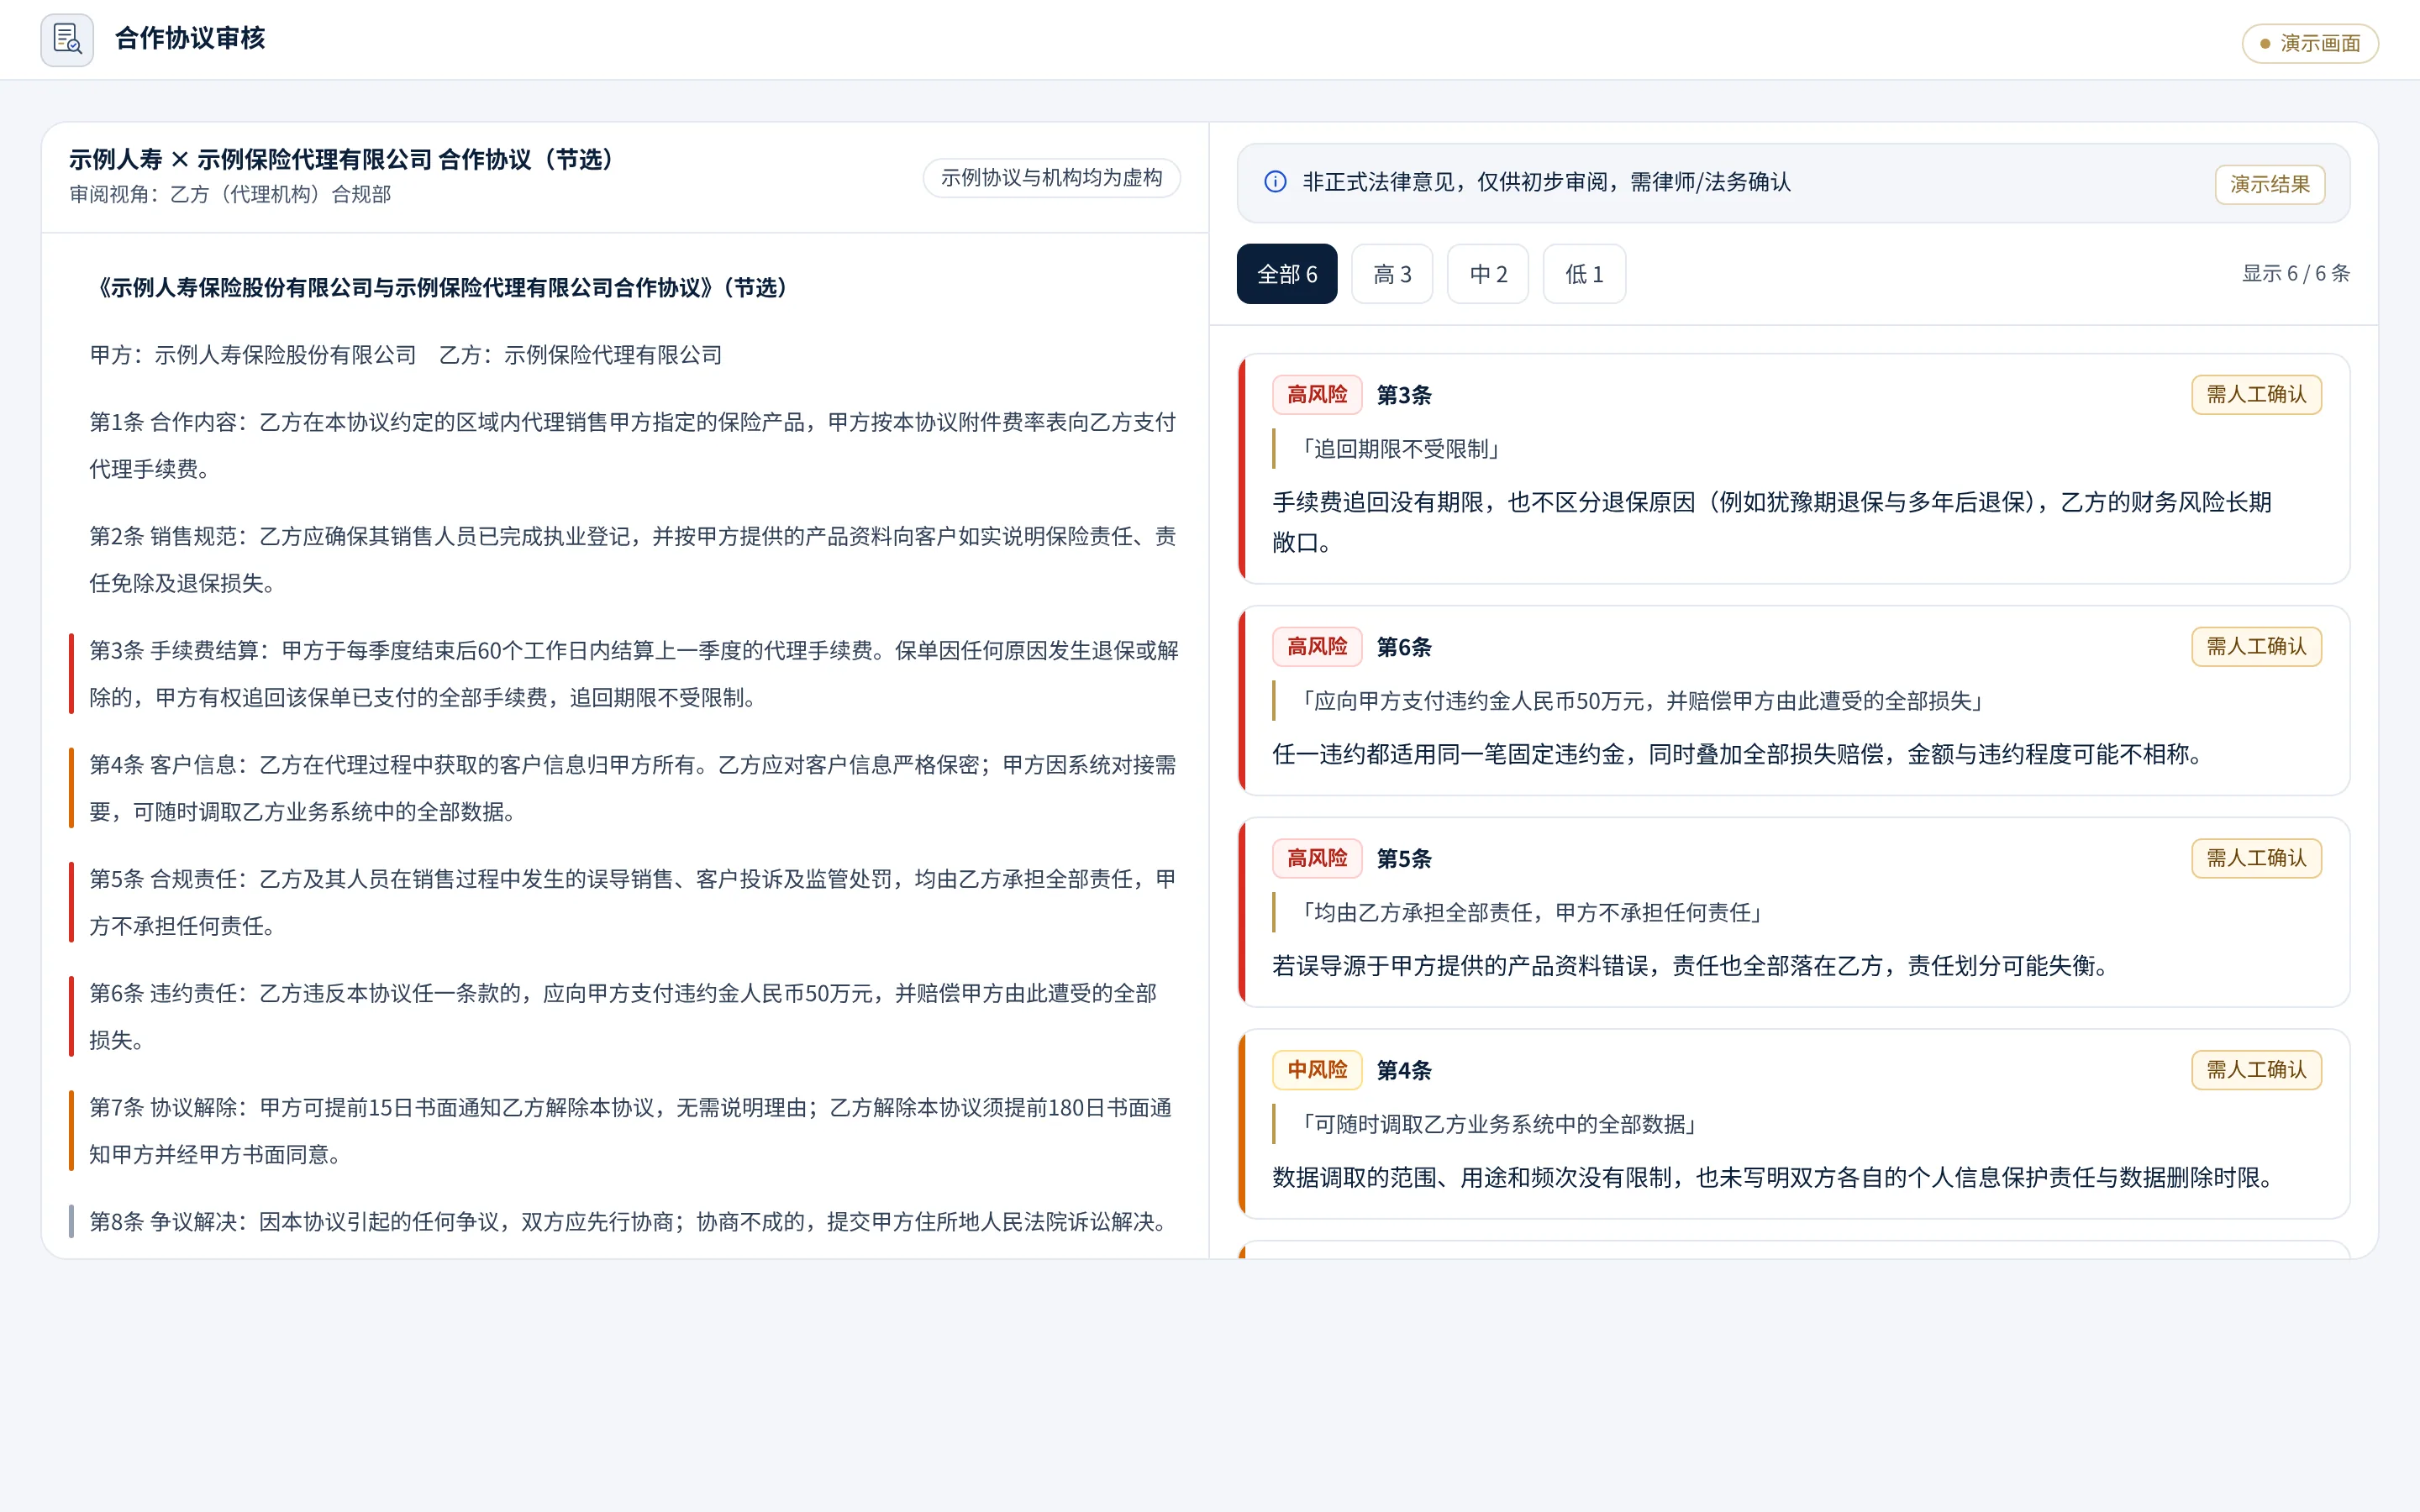Viewport: 2420px width, 1512px height.
Task: Open the 第5条 high-risk finding card
Action: (x=1794, y=913)
